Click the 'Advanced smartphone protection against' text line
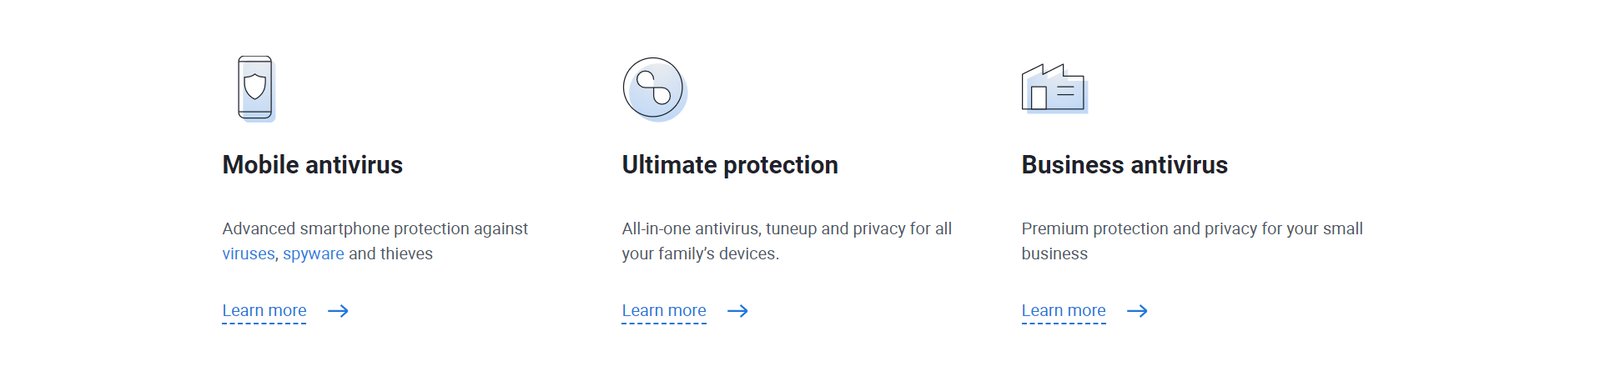 (x=375, y=229)
